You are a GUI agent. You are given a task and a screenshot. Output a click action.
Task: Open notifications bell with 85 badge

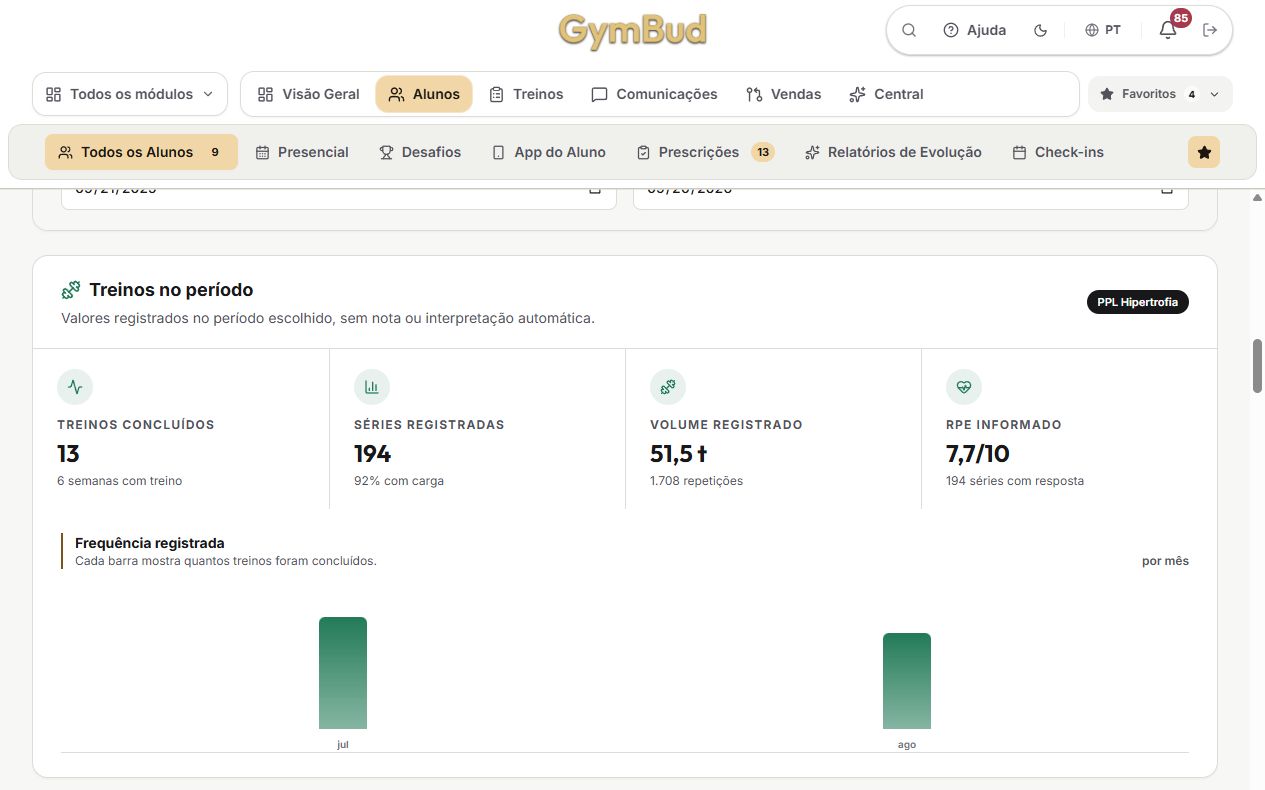1168,30
